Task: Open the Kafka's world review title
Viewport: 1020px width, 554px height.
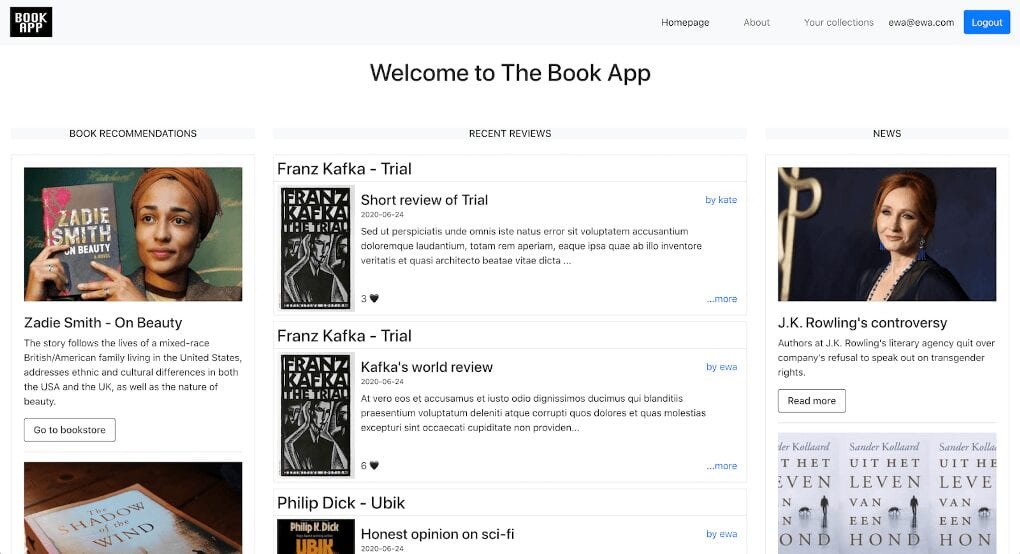Action: coord(427,367)
